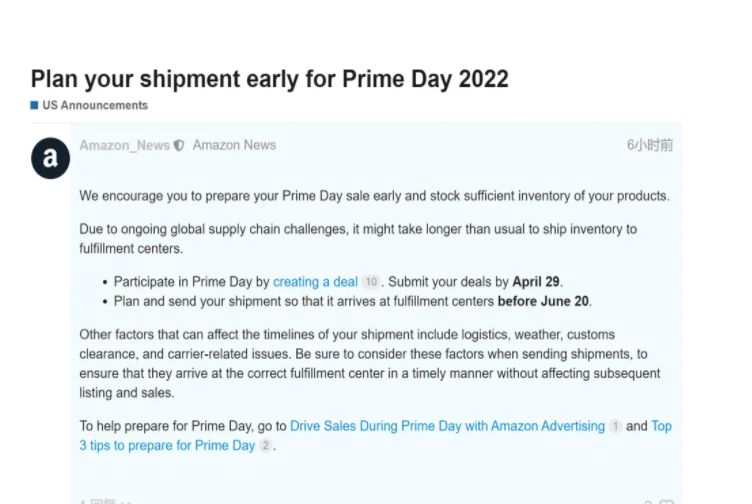The height and width of the screenshot is (504, 752).
Task: Click the blue category square before US Announcements
Action: [x=34, y=105]
